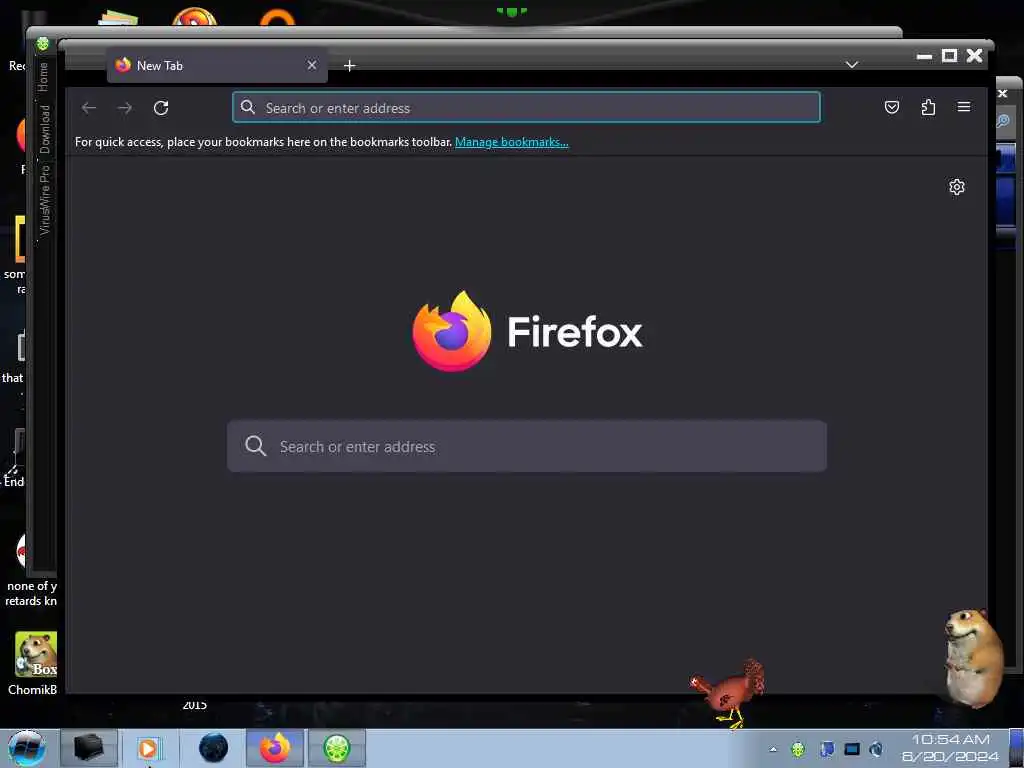Close the Firefox window
Viewport: 1024px width, 768px height.
coord(974,56)
